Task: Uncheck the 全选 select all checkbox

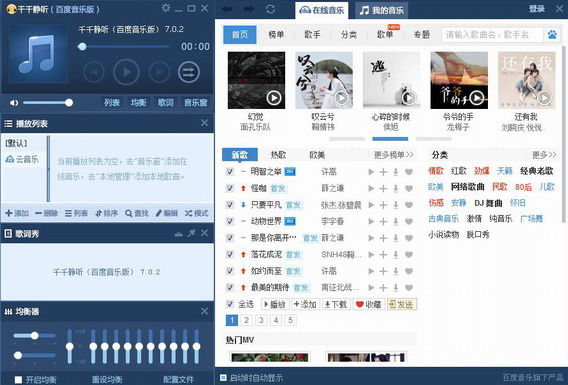Action: click(x=230, y=304)
